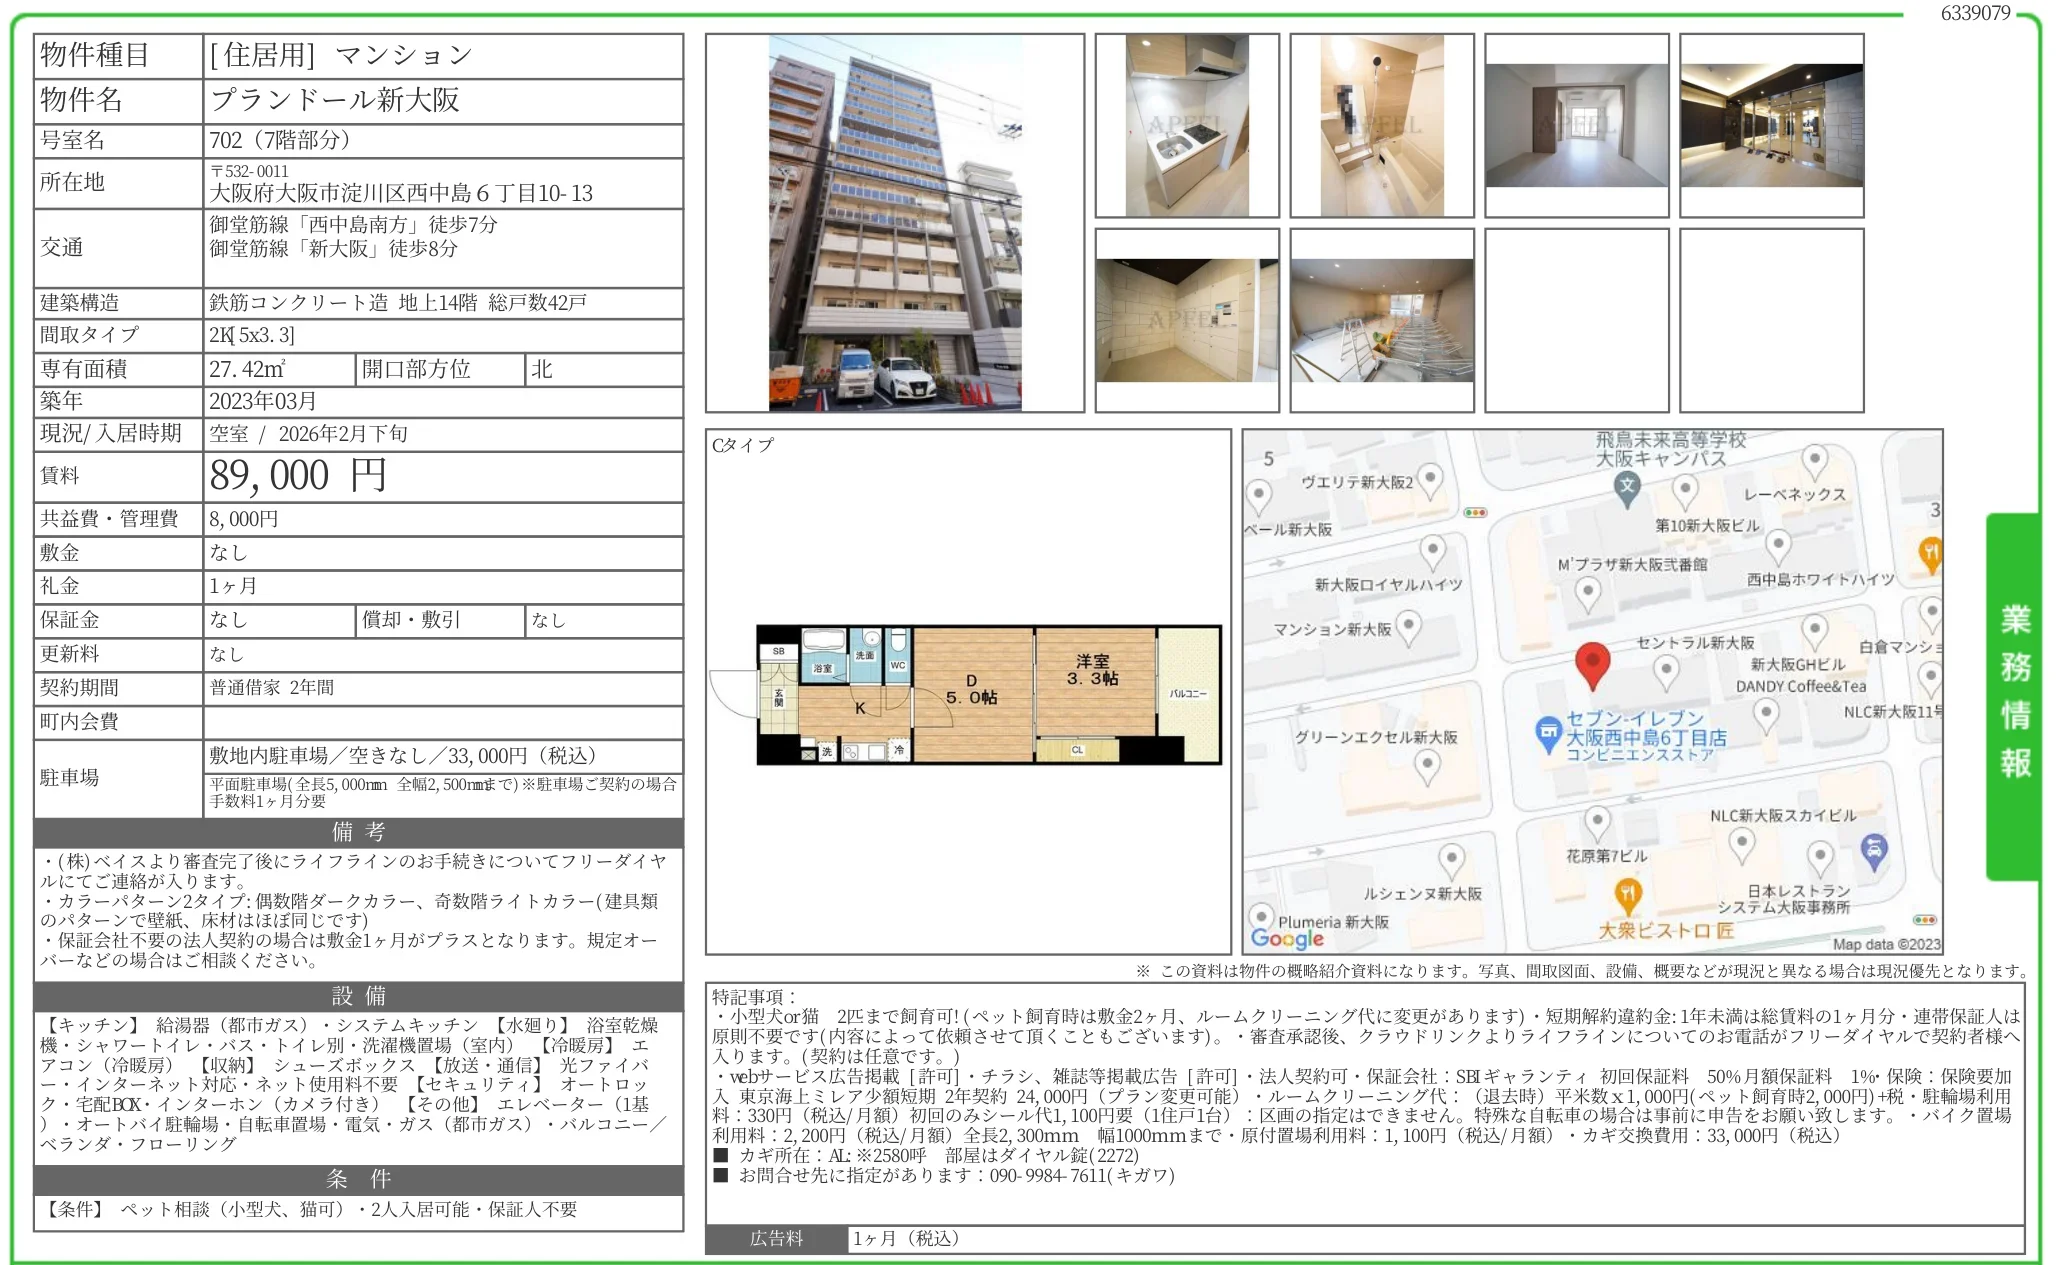2056x1265 pixels.
Task: Select the セントラル新大阪 building pin
Action: [1667, 670]
